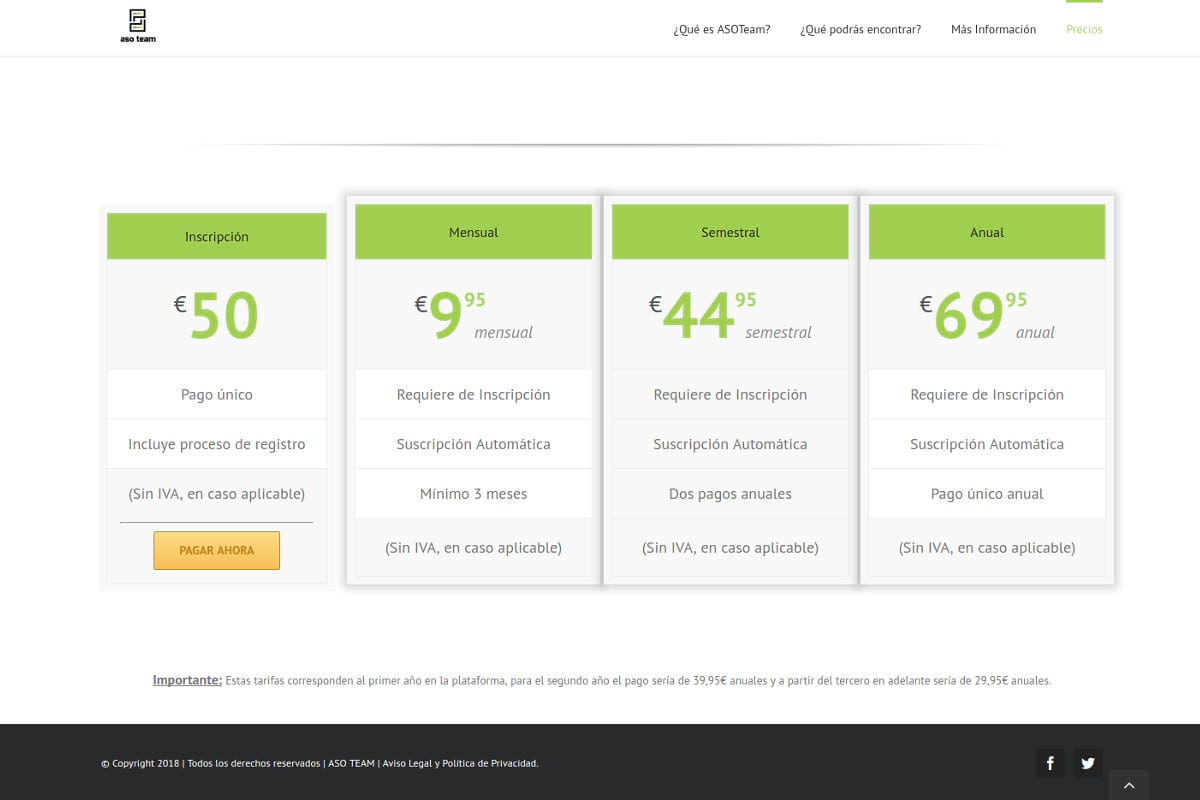
Task: Open the ¿Qué es ASOTeam? menu item
Action: [722, 29]
